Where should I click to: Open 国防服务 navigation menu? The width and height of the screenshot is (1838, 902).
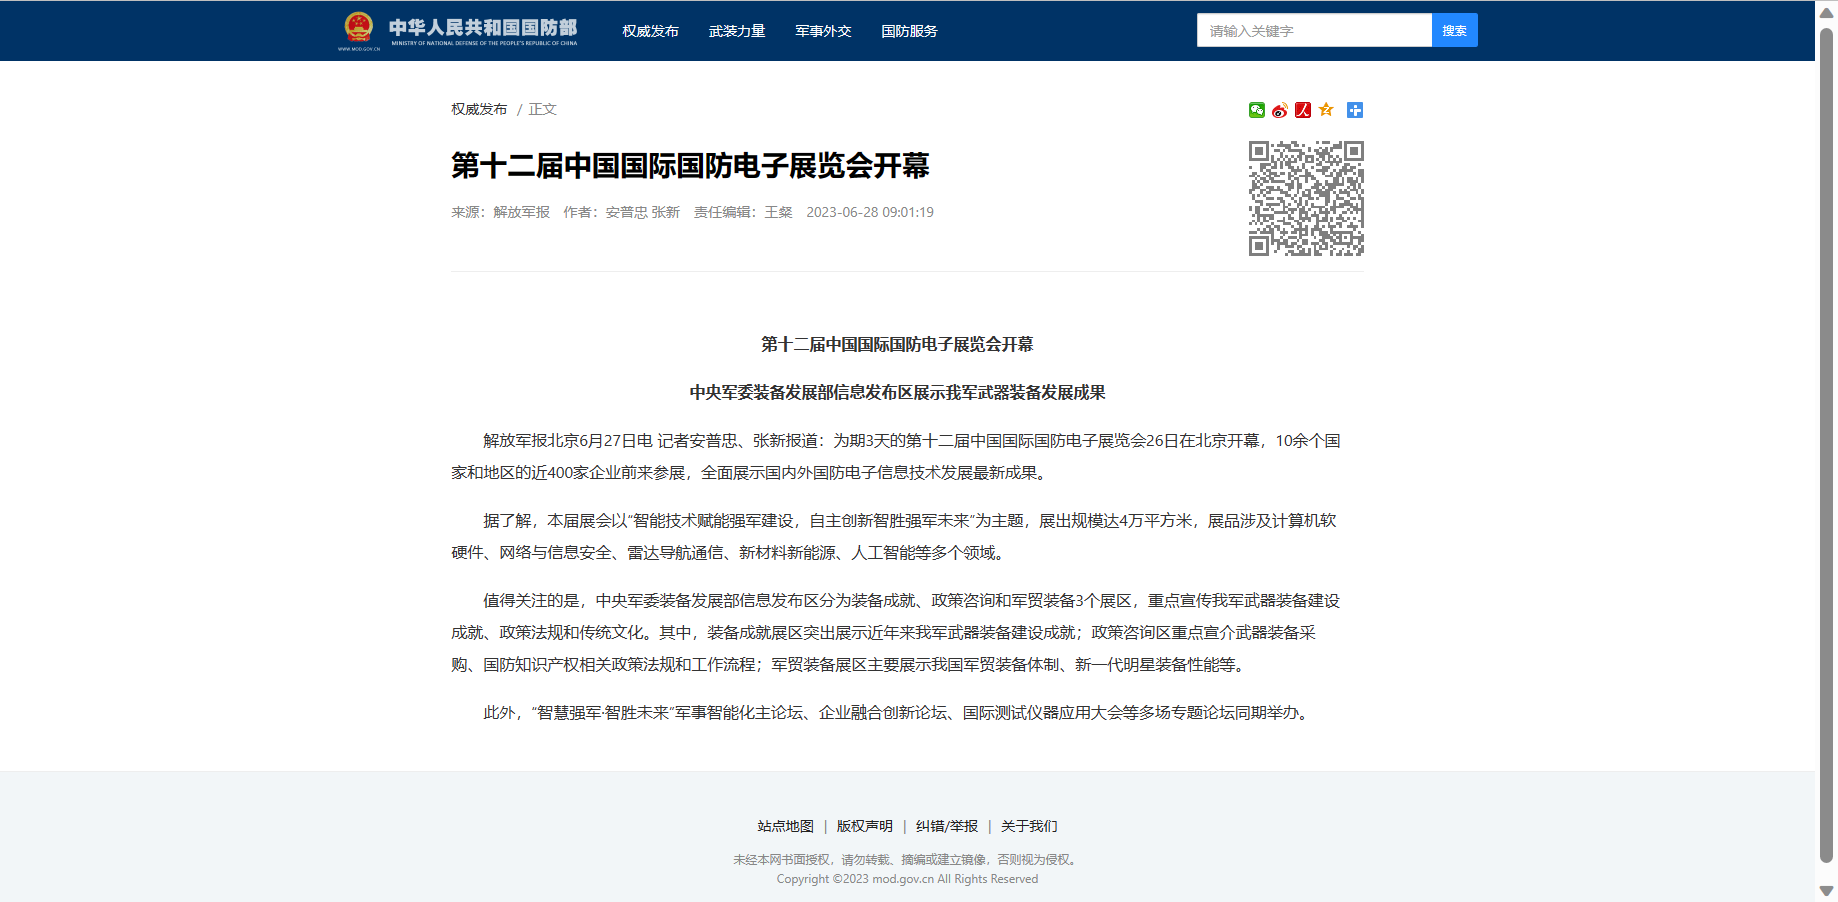909,31
